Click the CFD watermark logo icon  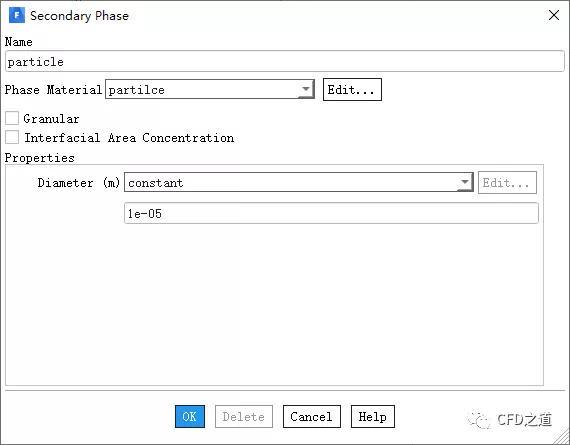[478, 420]
